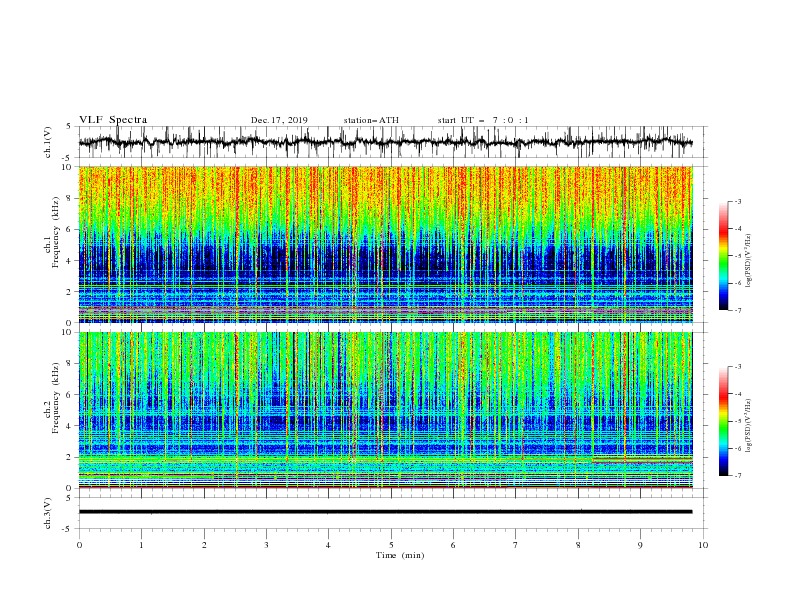Select the date text "Dec. 17, 2019"
This screenshot has height=612, width=792.
[x=279, y=120]
